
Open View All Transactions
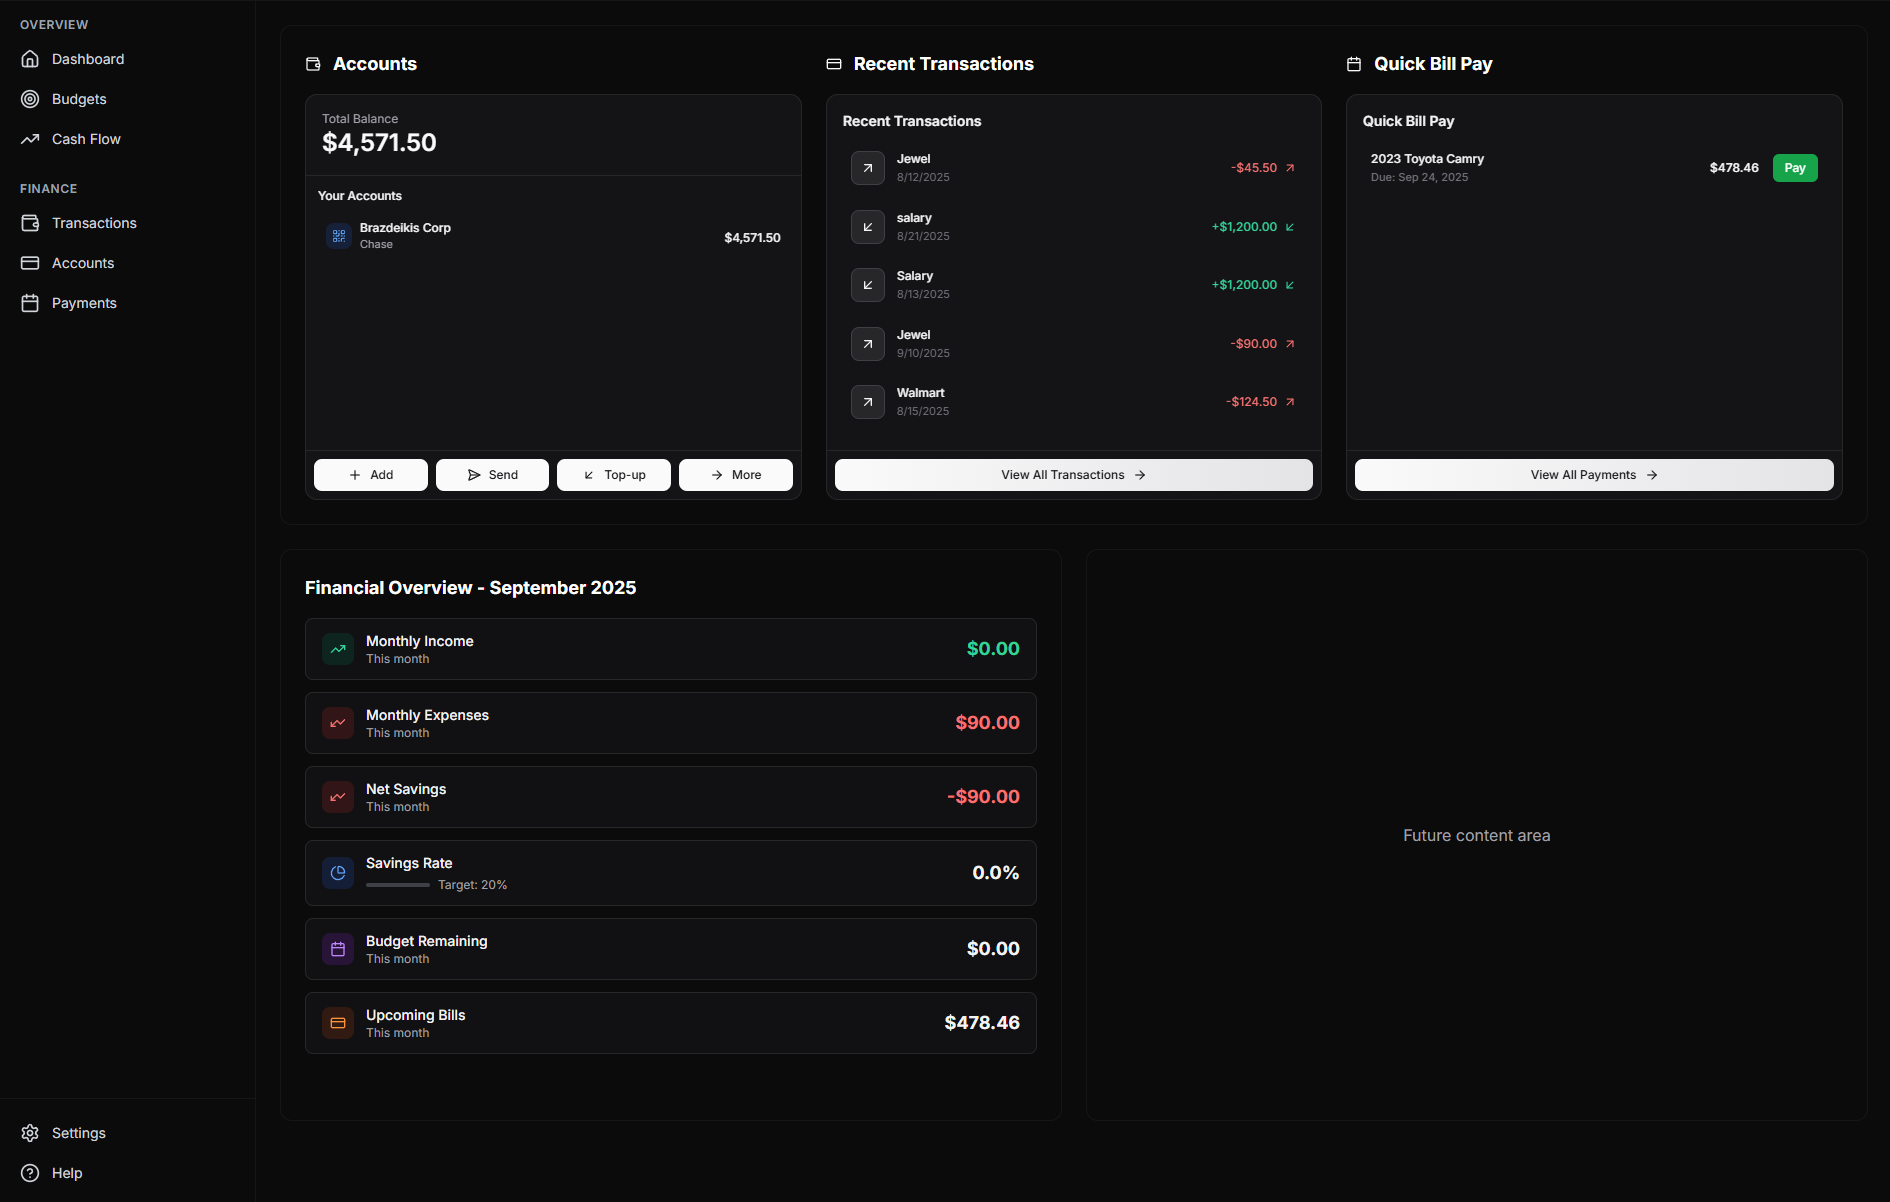(1073, 475)
